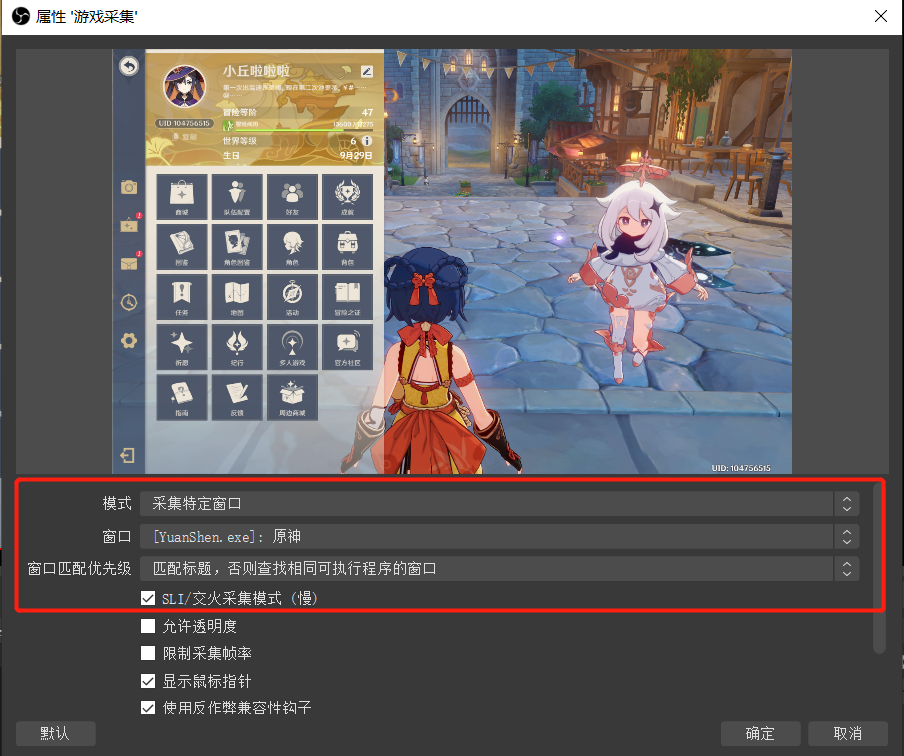Viewport: 904px width, 756px height.
Task: Open the 周边商城 gift box tile
Action: (292, 397)
